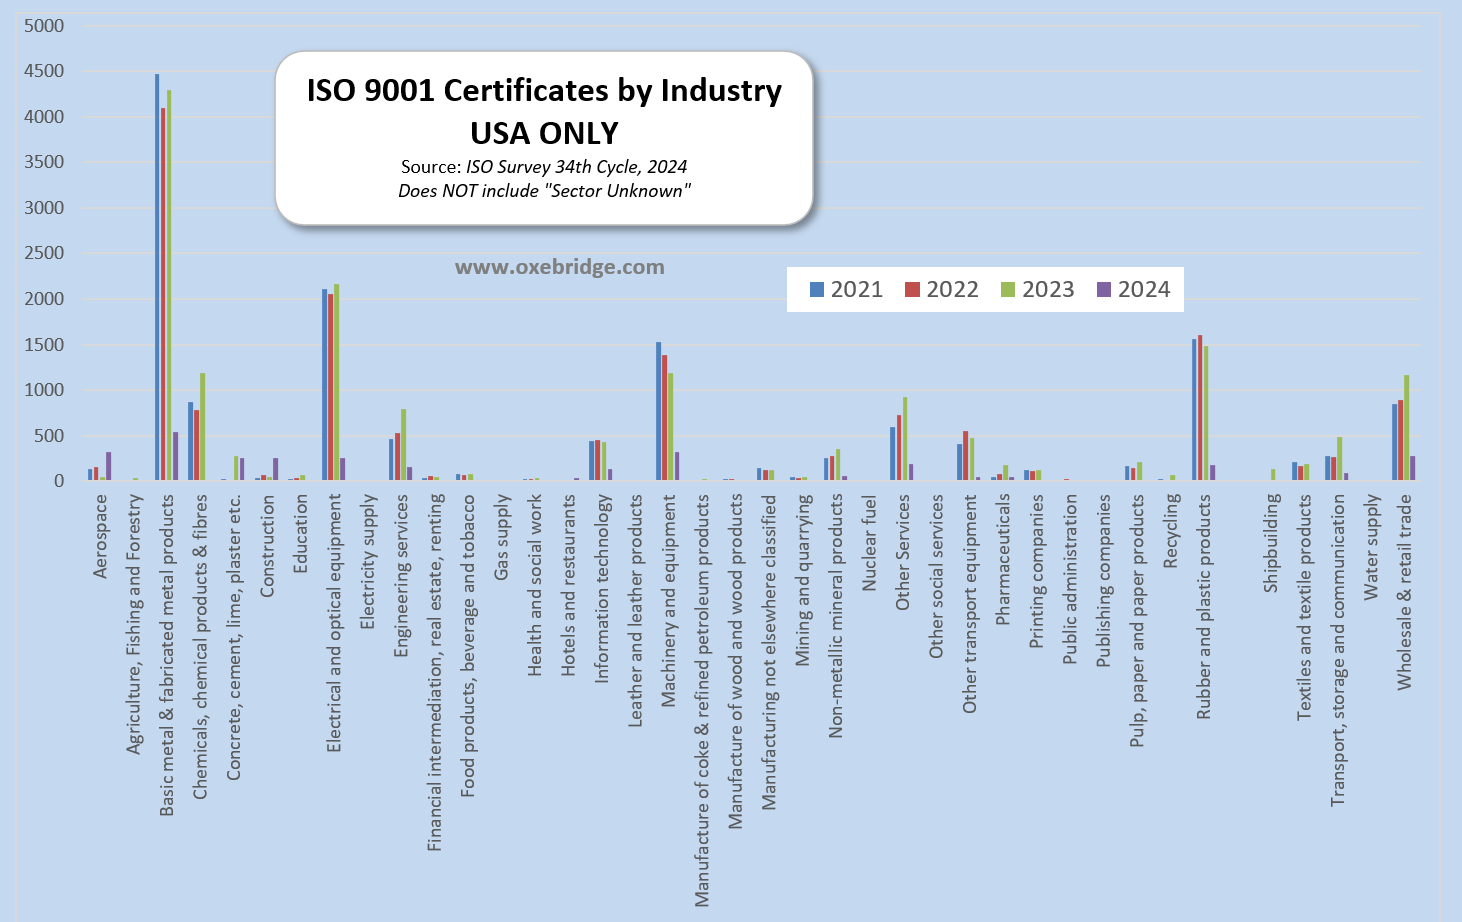Click the source line mentioning ISO Survey 34th Cycle
The image size is (1462, 922).
click(x=544, y=167)
